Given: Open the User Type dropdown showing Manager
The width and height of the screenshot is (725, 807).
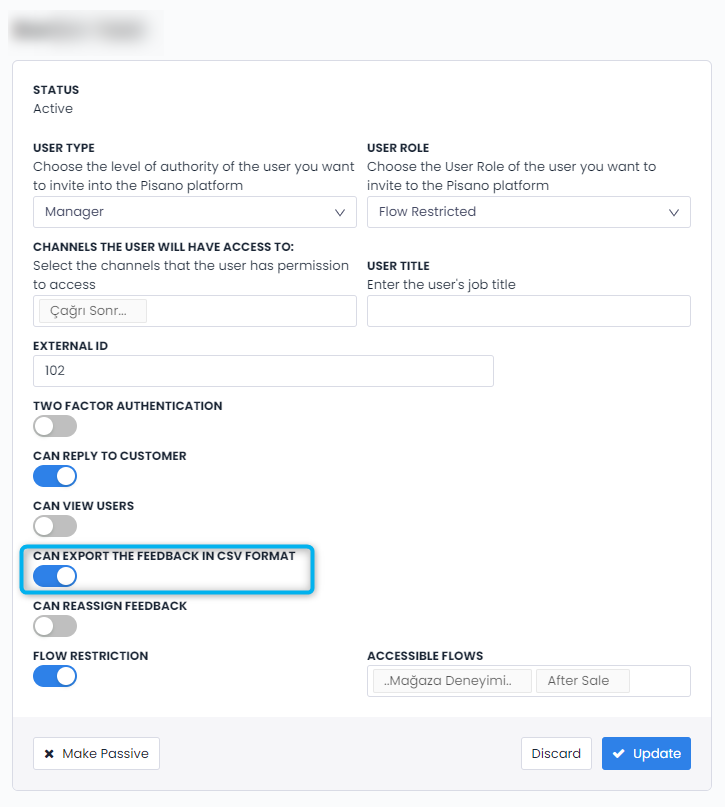Looking at the screenshot, I should 194,211.
